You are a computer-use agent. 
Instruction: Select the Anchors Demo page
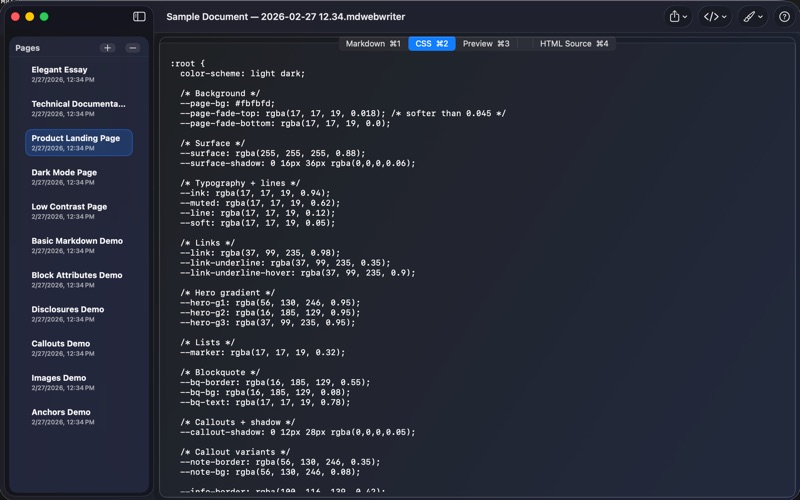79,416
